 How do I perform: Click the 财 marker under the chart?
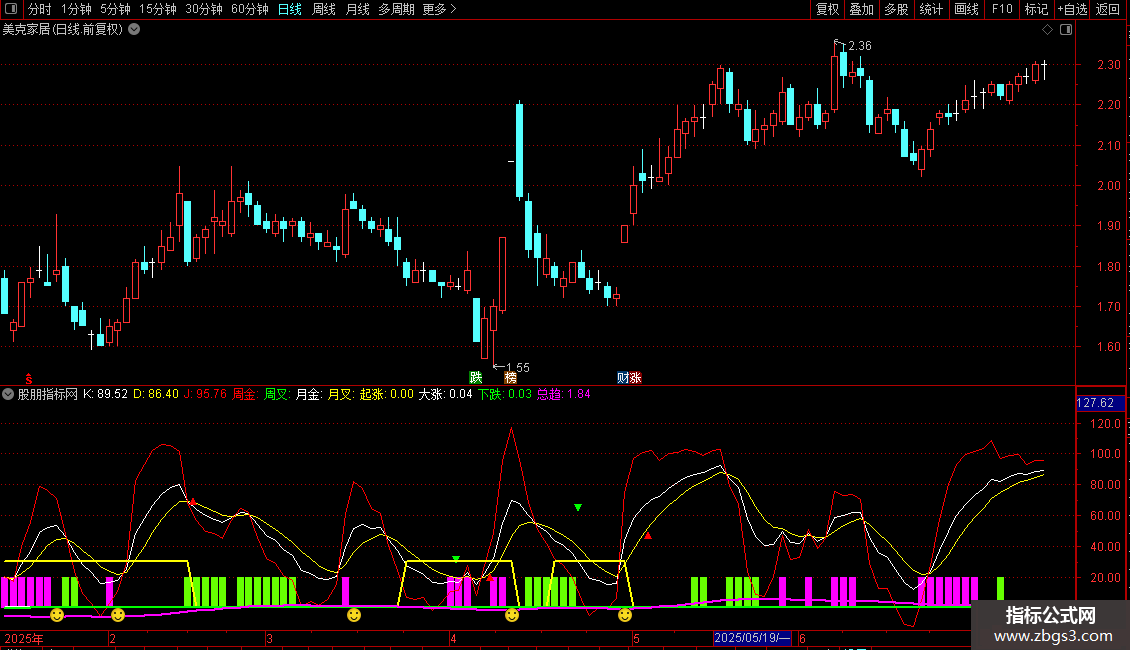623,378
